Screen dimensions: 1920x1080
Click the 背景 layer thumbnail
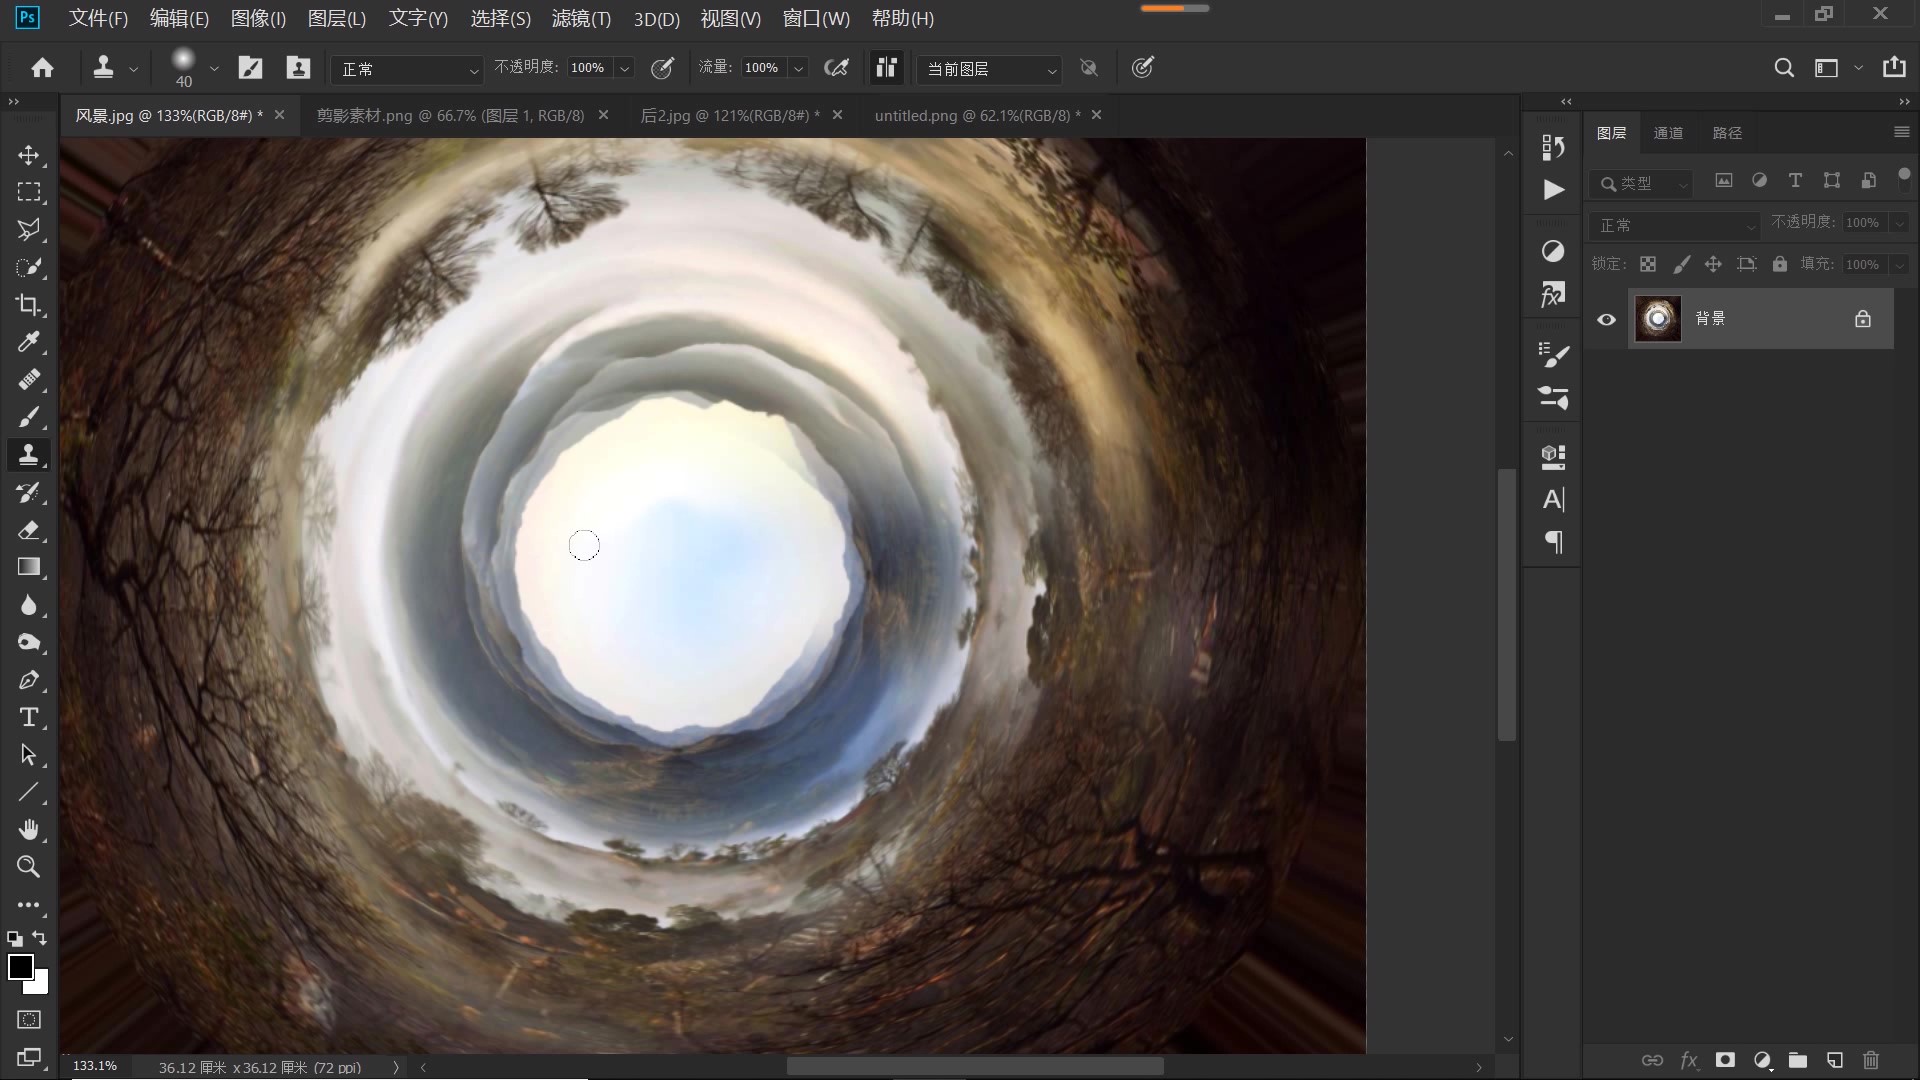tap(1657, 319)
